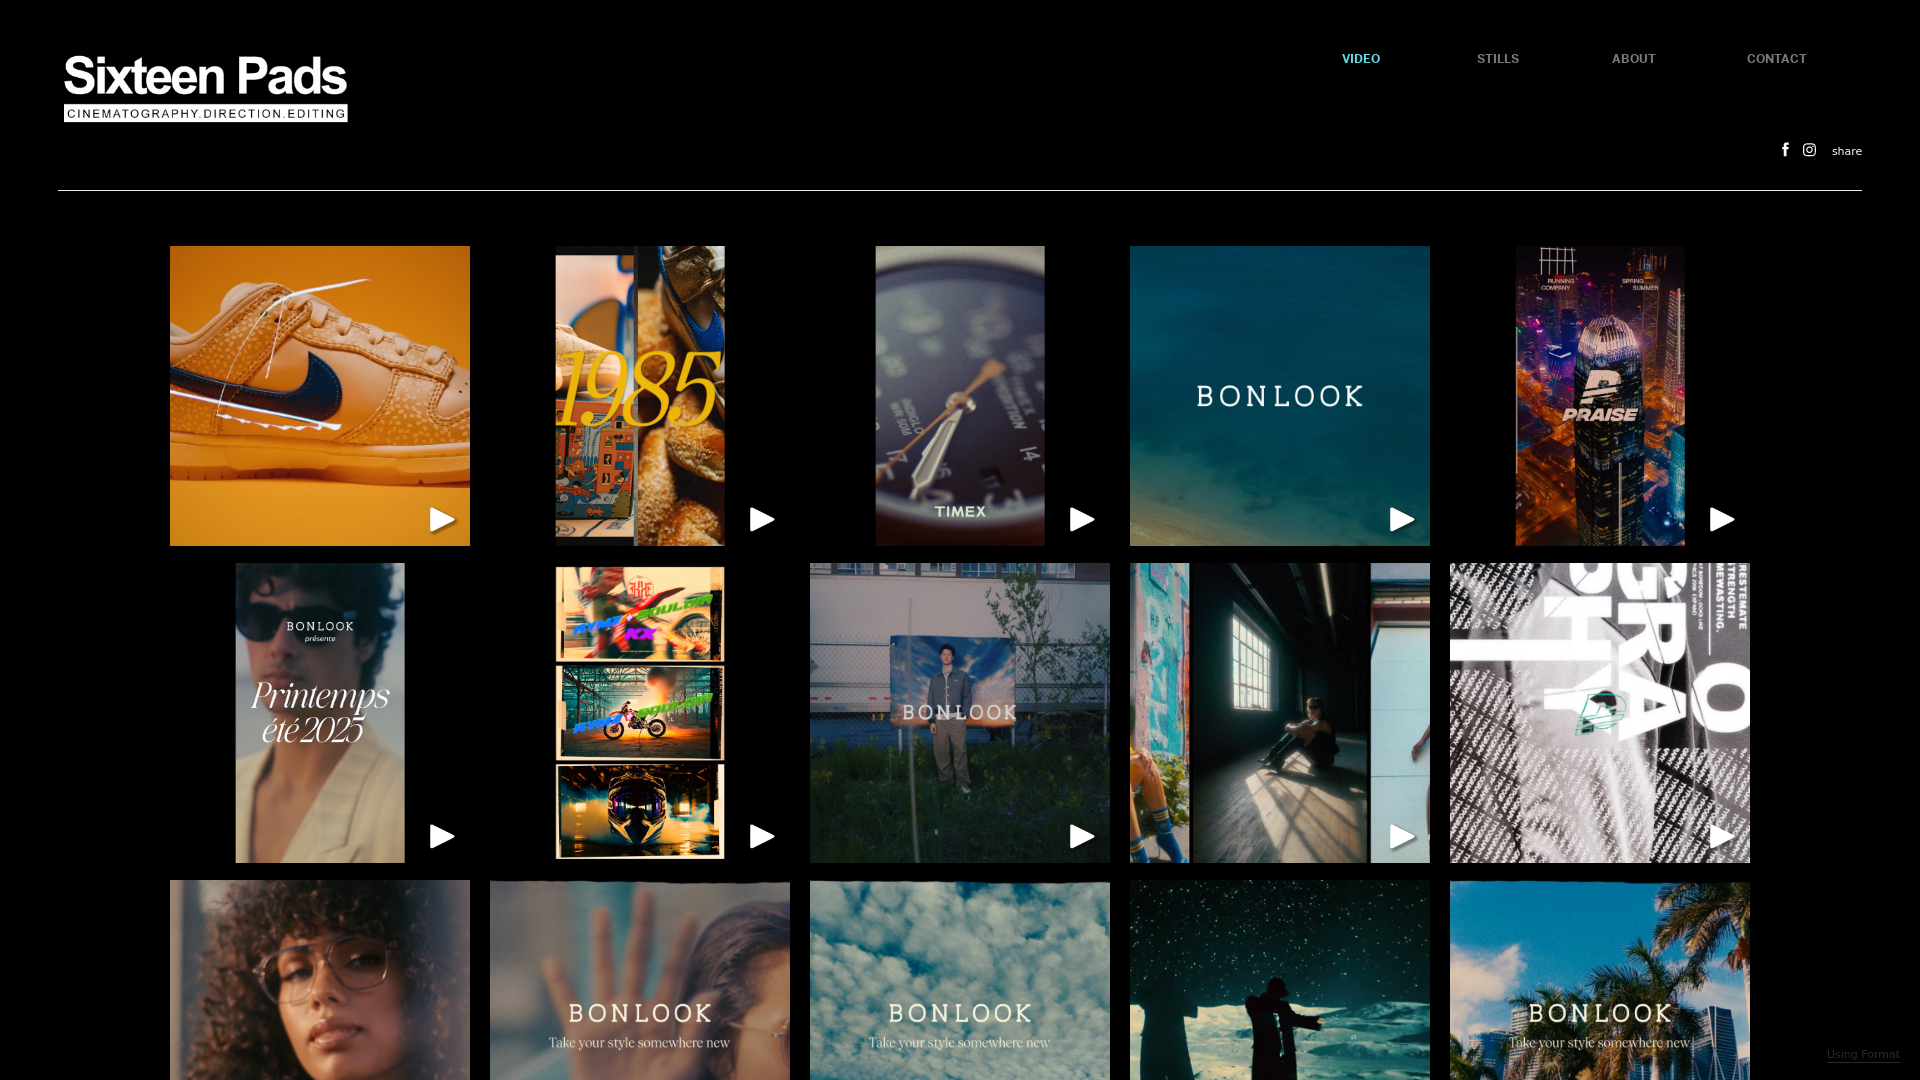Viewport: 1920px width, 1080px height.
Task: Play the black-and-white typography video icon
Action: (x=1722, y=836)
